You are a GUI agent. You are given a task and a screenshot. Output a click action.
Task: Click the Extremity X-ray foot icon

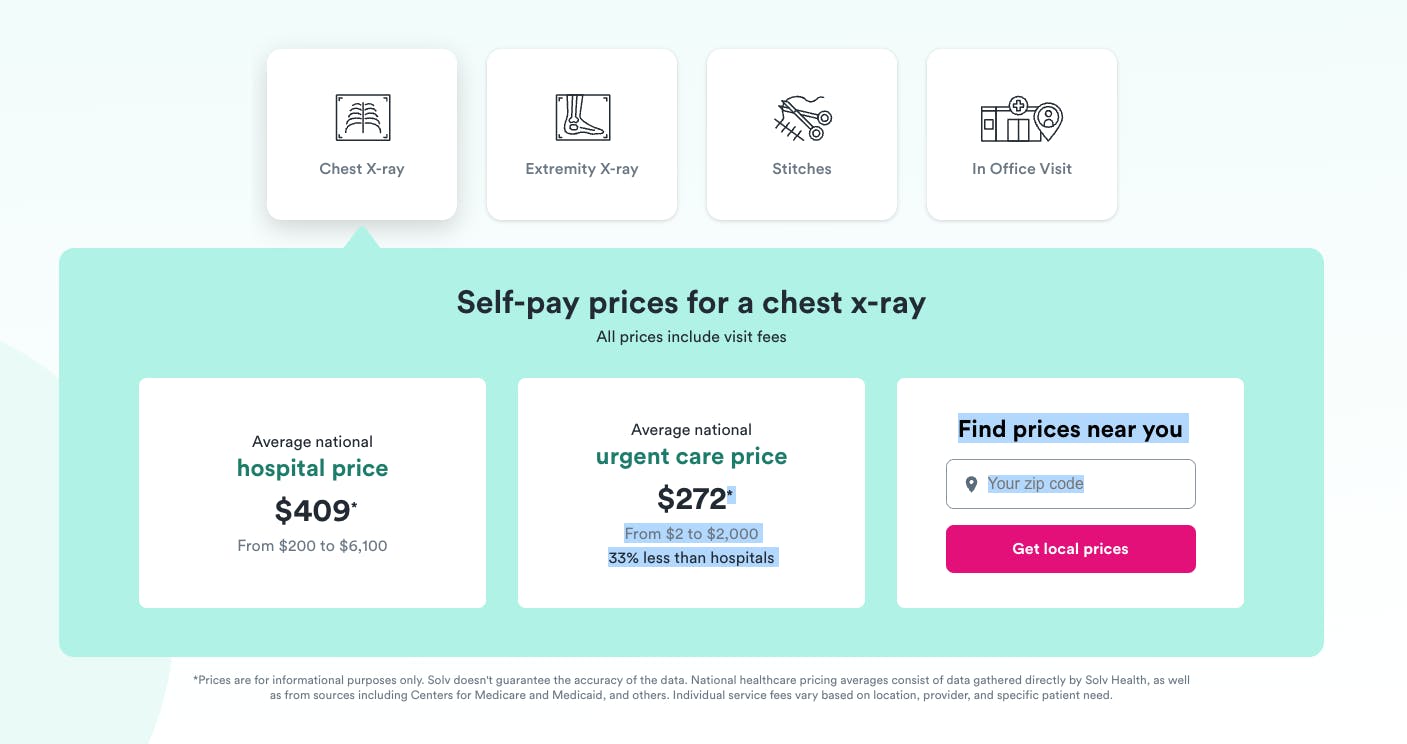tap(582, 118)
